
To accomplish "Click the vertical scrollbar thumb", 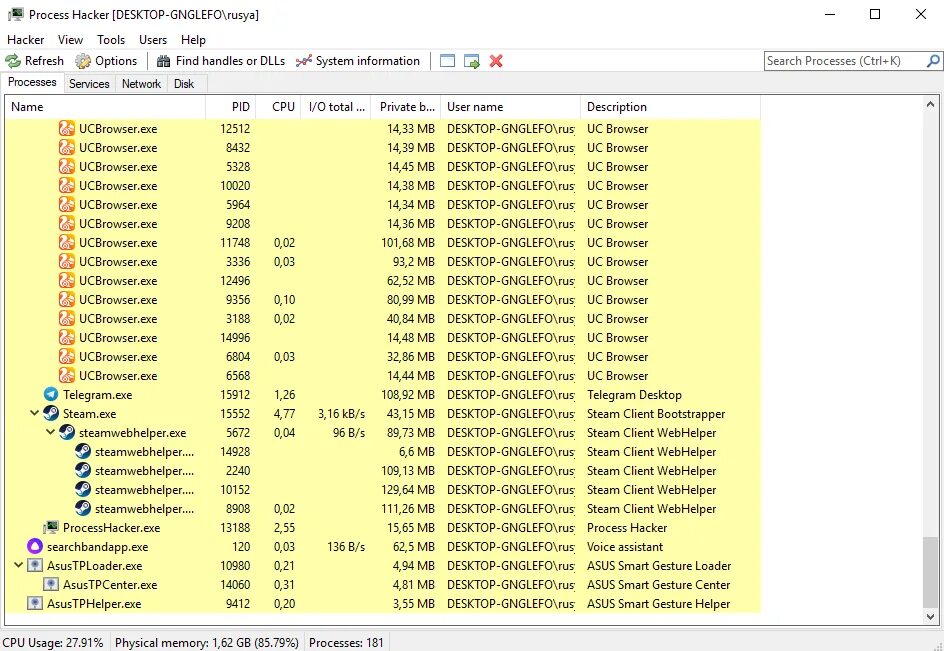I will 930,572.
